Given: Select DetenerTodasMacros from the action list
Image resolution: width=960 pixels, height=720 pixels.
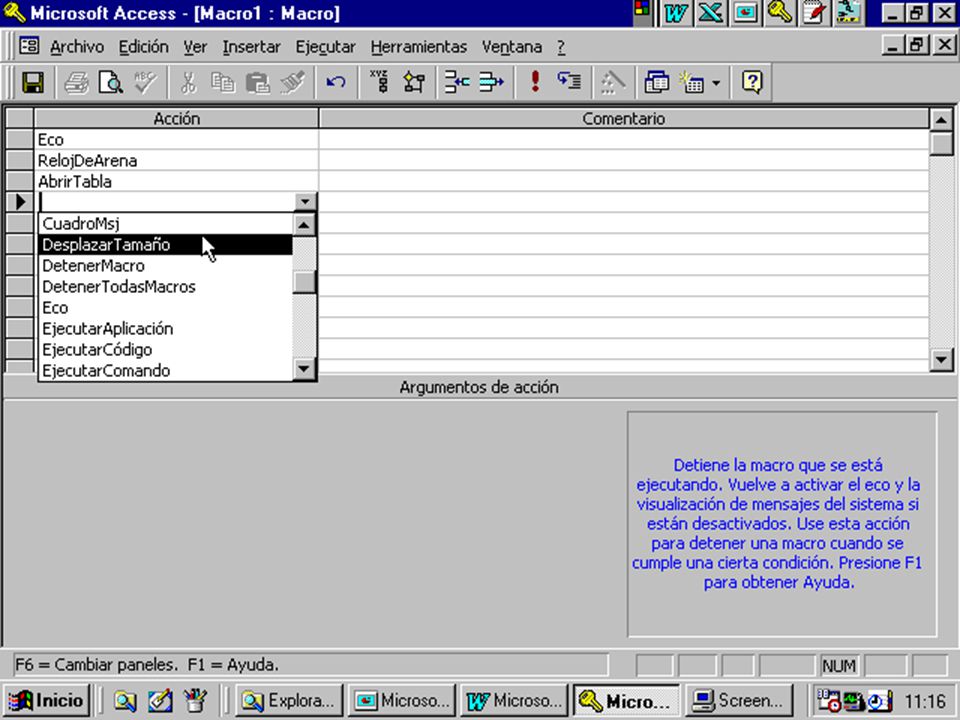Looking at the screenshot, I should (x=165, y=287).
